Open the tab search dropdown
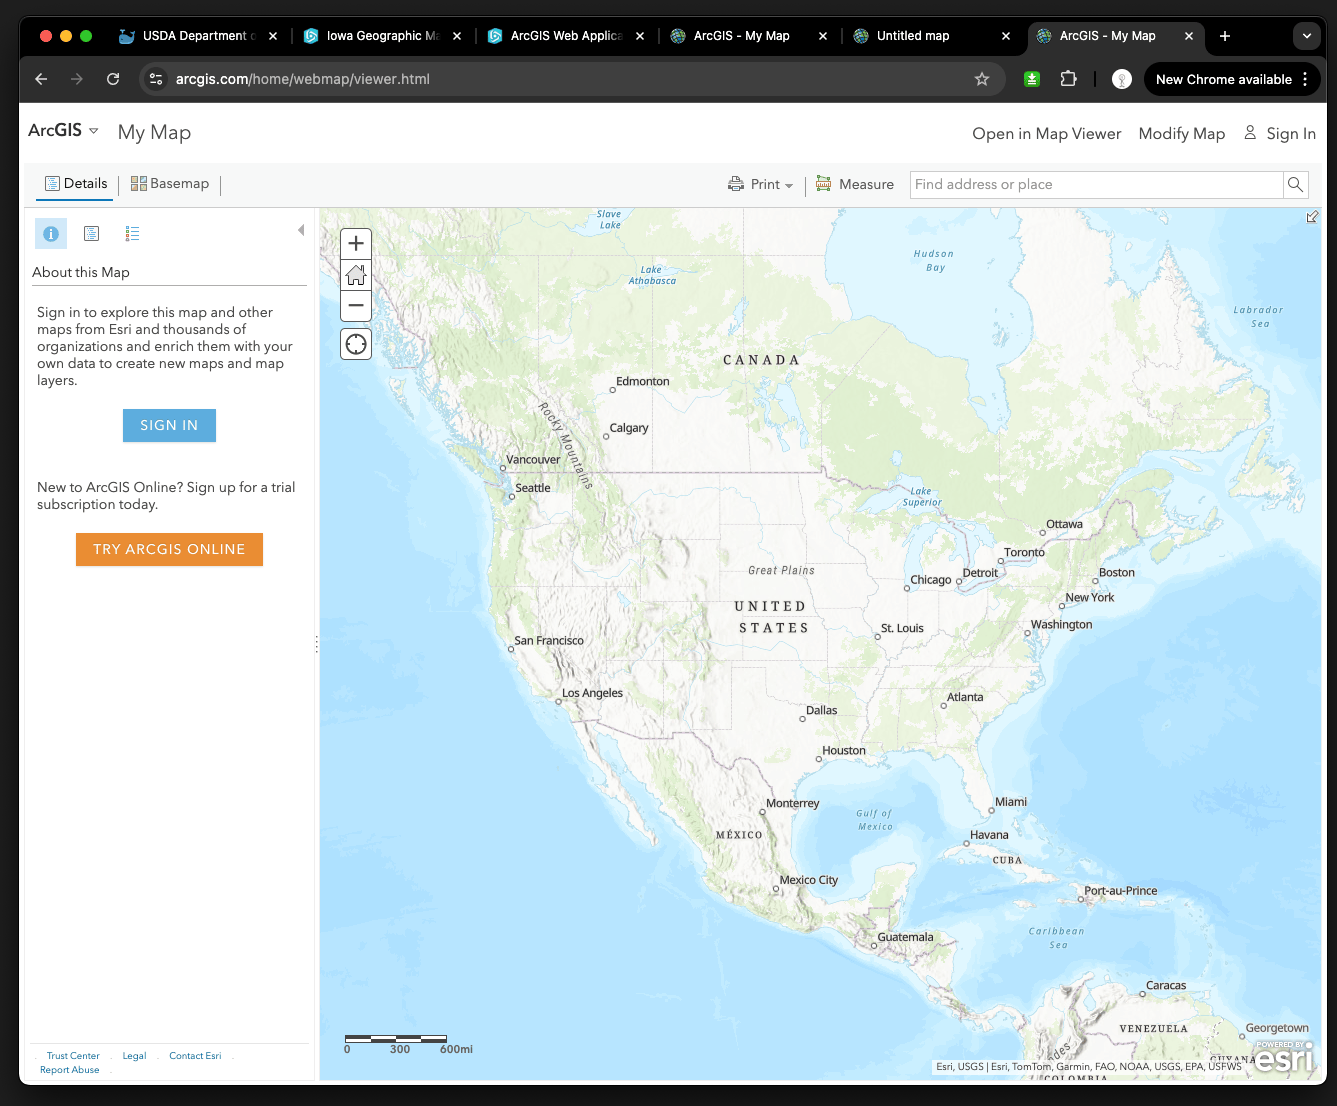1337x1106 pixels. point(1306,36)
